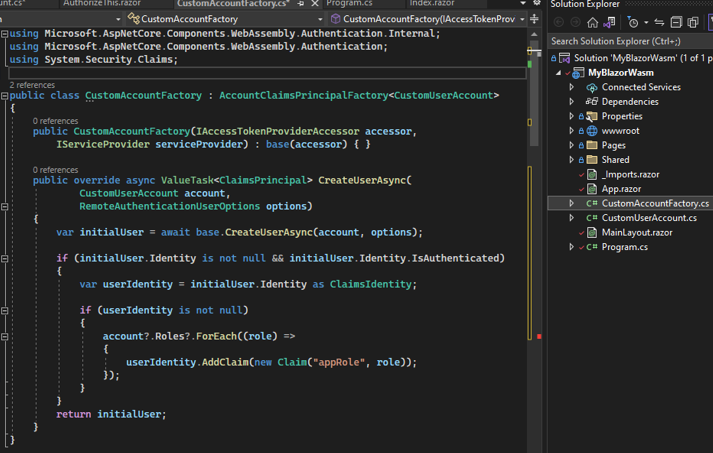Image resolution: width=713 pixels, height=453 pixels.
Task: Open the project scope dropdown at left
Action: (118, 19)
